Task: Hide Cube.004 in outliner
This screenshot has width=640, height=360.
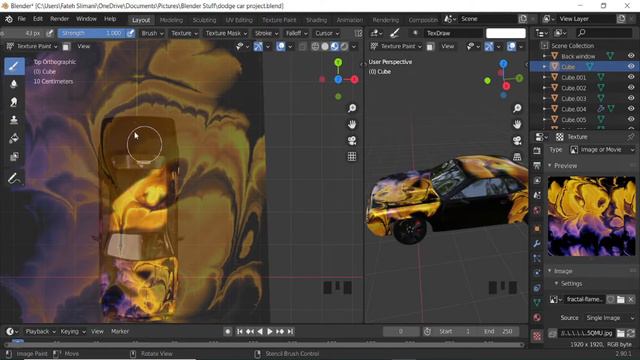Action: pyautogui.click(x=631, y=109)
